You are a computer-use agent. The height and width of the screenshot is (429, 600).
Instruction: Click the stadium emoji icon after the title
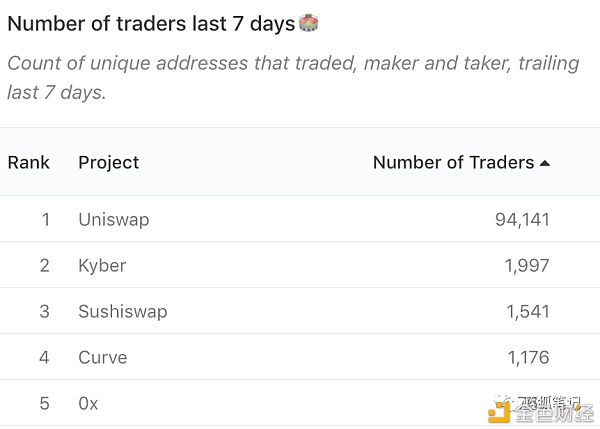click(308, 23)
